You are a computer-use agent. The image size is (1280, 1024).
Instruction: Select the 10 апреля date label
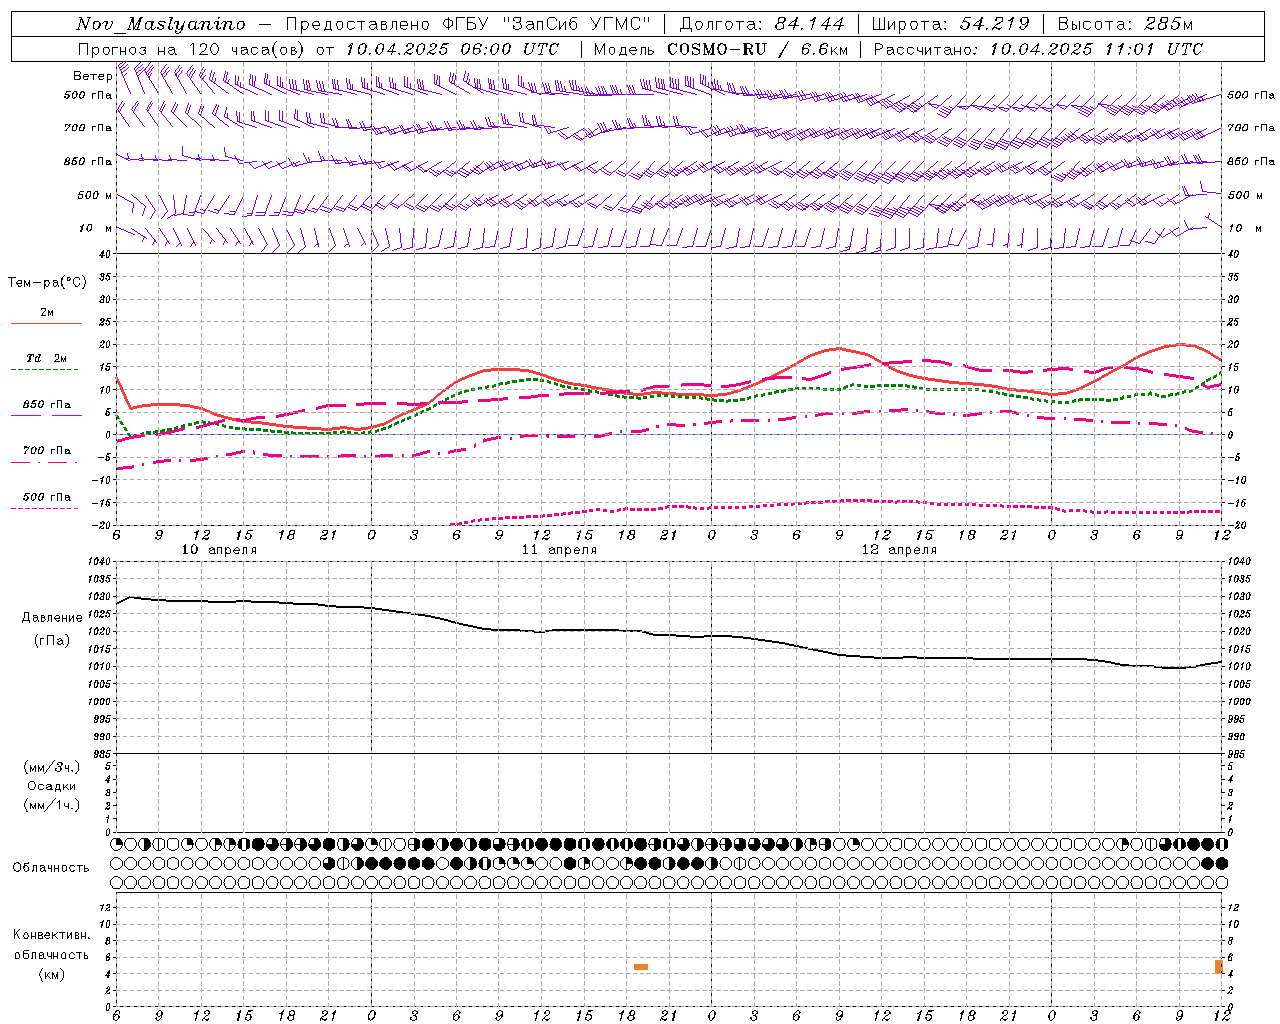point(219,550)
